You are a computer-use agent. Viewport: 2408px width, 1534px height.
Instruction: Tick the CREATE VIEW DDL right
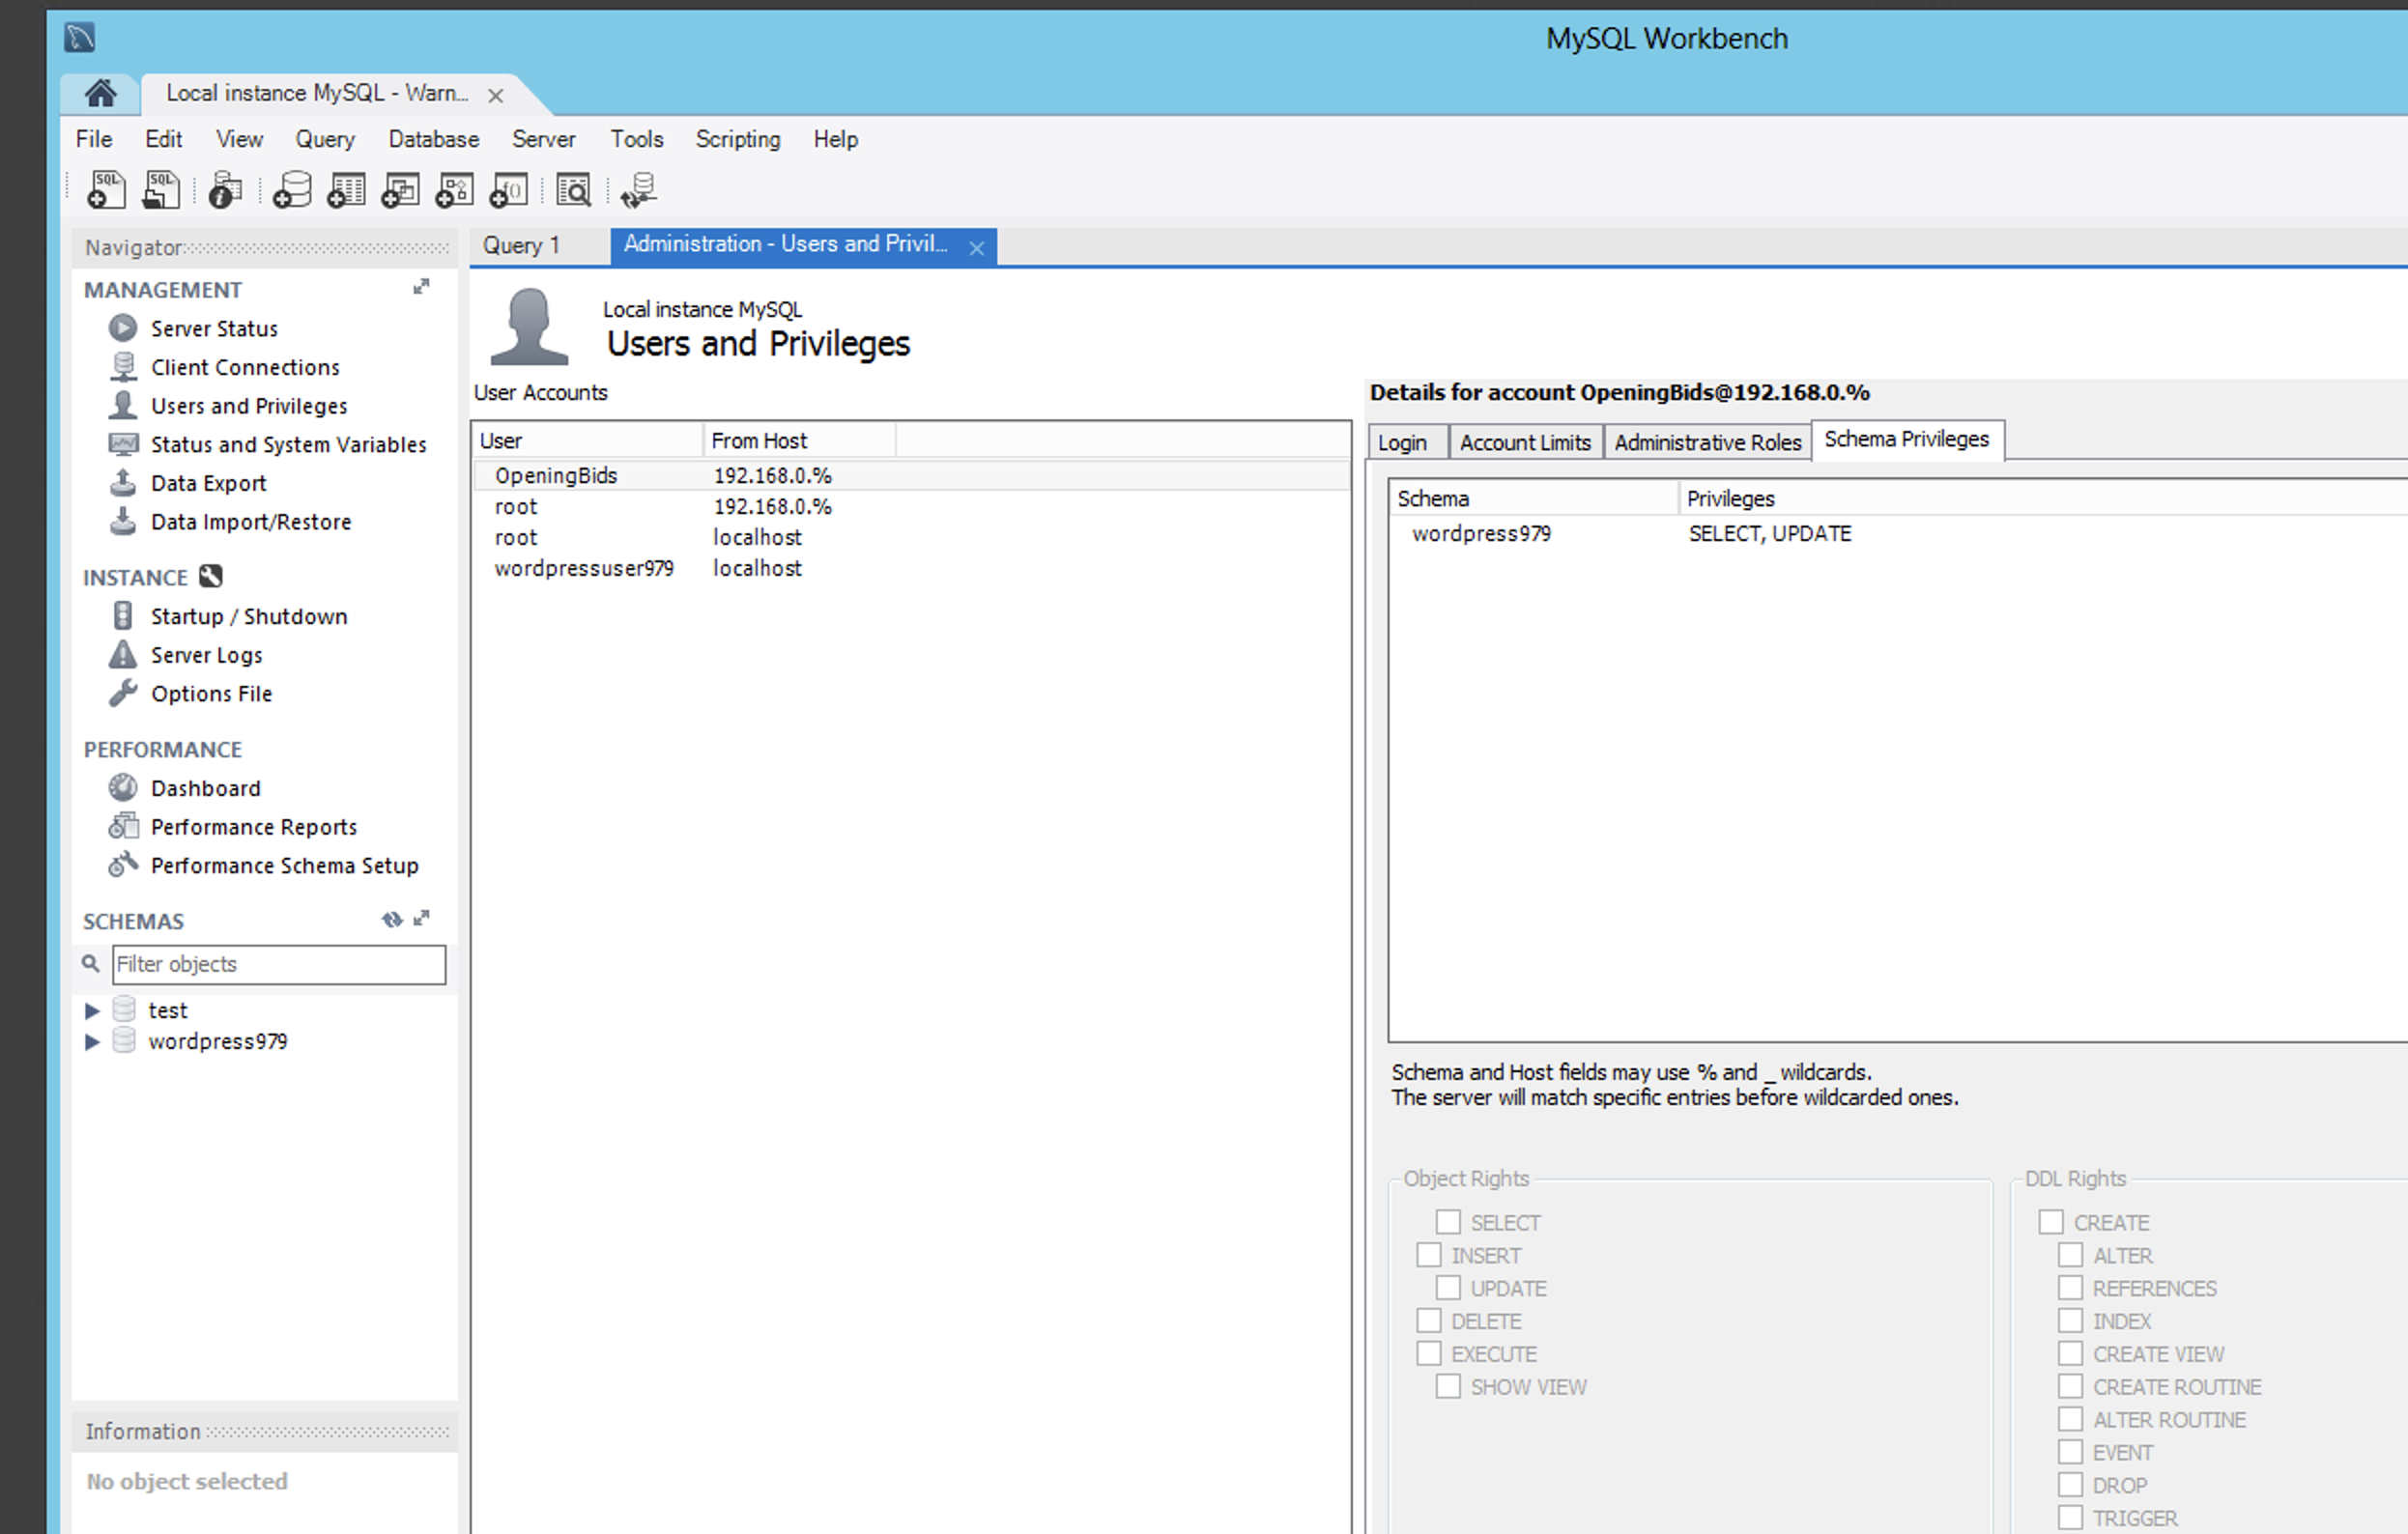pos(2070,1354)
